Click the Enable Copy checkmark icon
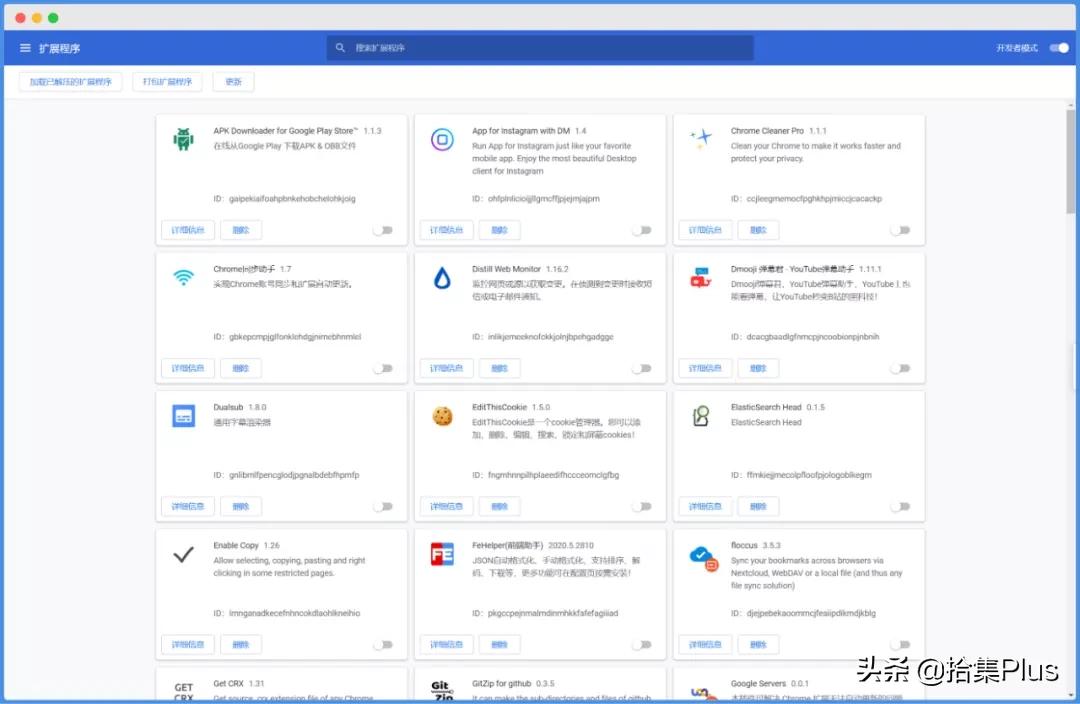The image size is (1080, 704). tap(183, 555)
